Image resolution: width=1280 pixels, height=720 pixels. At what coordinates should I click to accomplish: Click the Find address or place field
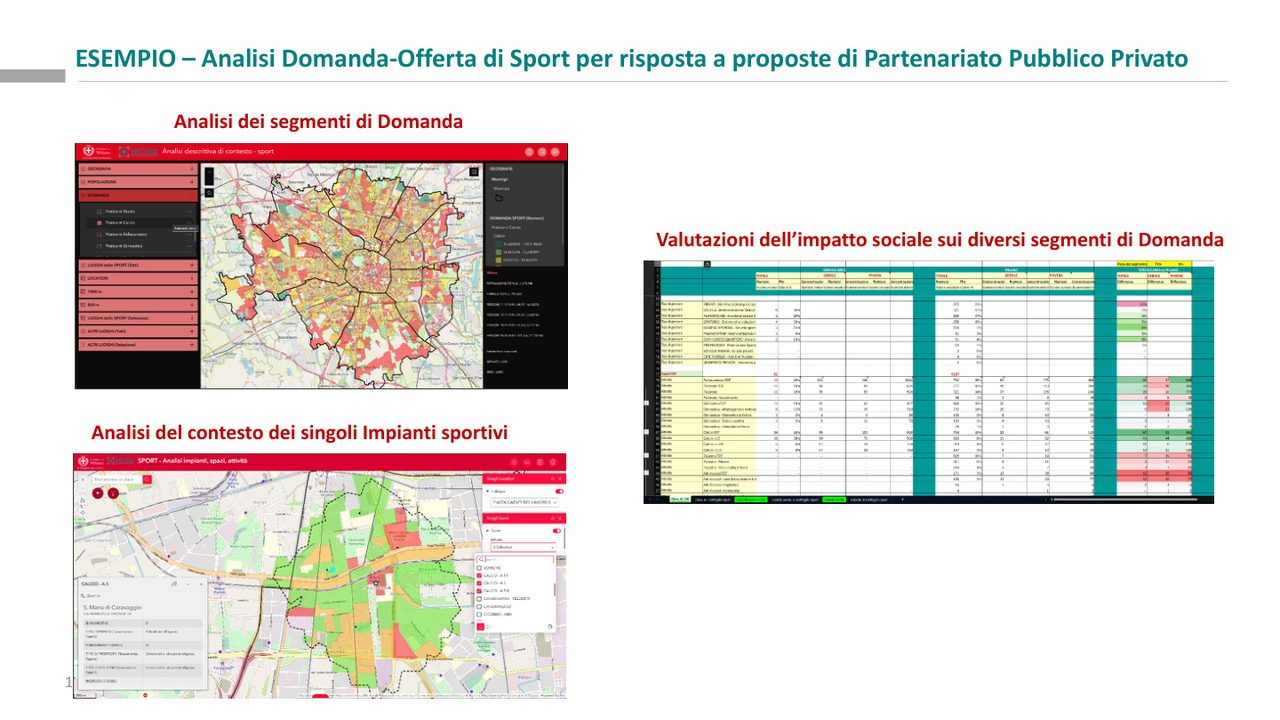pyautogui.click(x=118, y=480)
